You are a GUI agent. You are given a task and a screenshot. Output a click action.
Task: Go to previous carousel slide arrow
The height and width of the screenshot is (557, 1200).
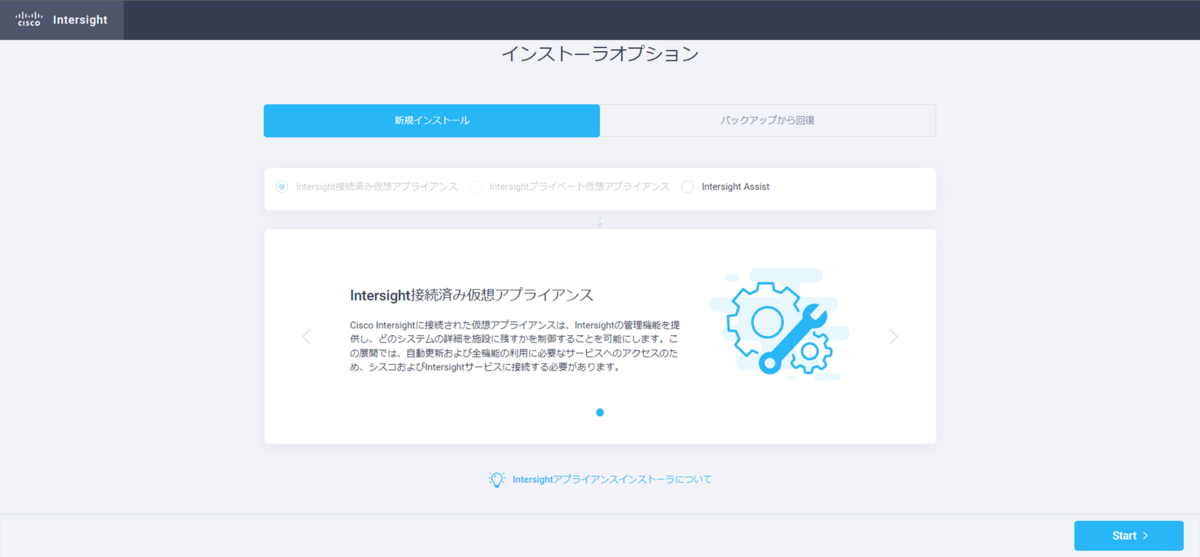pos(306,337)
